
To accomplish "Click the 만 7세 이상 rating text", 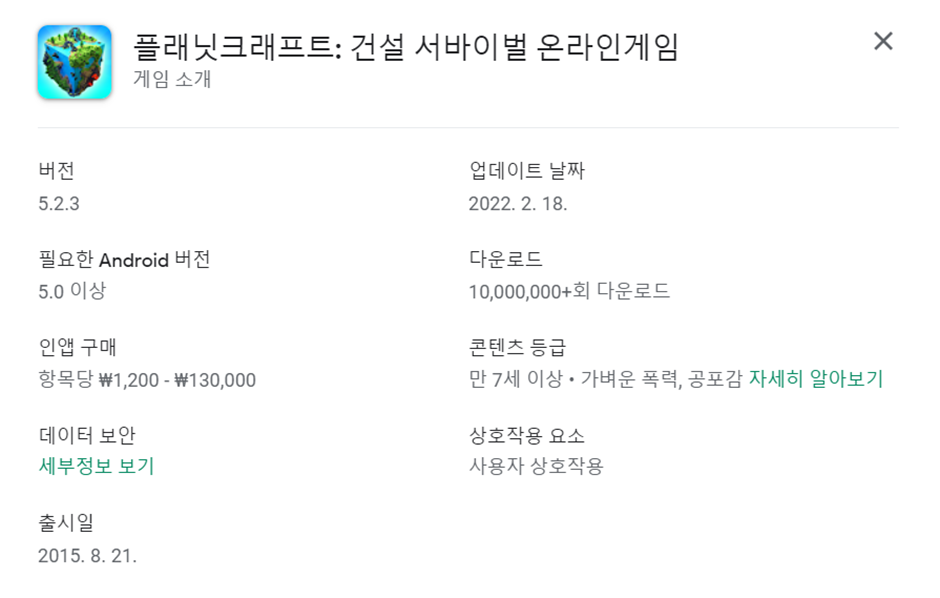I will (516, 379).
